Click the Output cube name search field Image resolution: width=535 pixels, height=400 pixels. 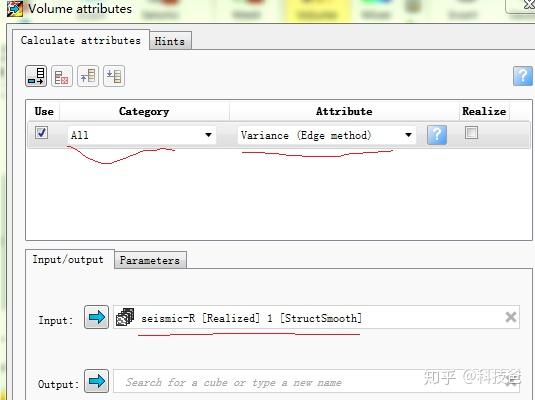tap(316, 381)
